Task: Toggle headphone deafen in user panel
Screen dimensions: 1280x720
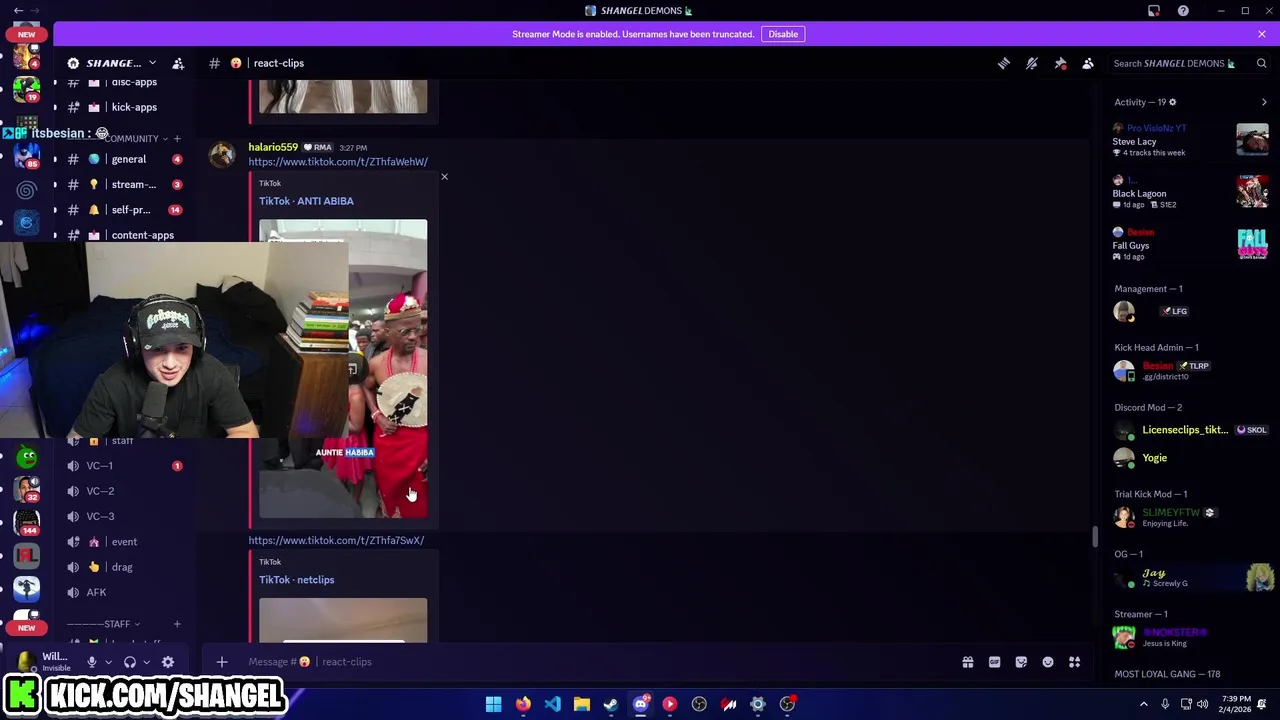Action: click(130, 662)
